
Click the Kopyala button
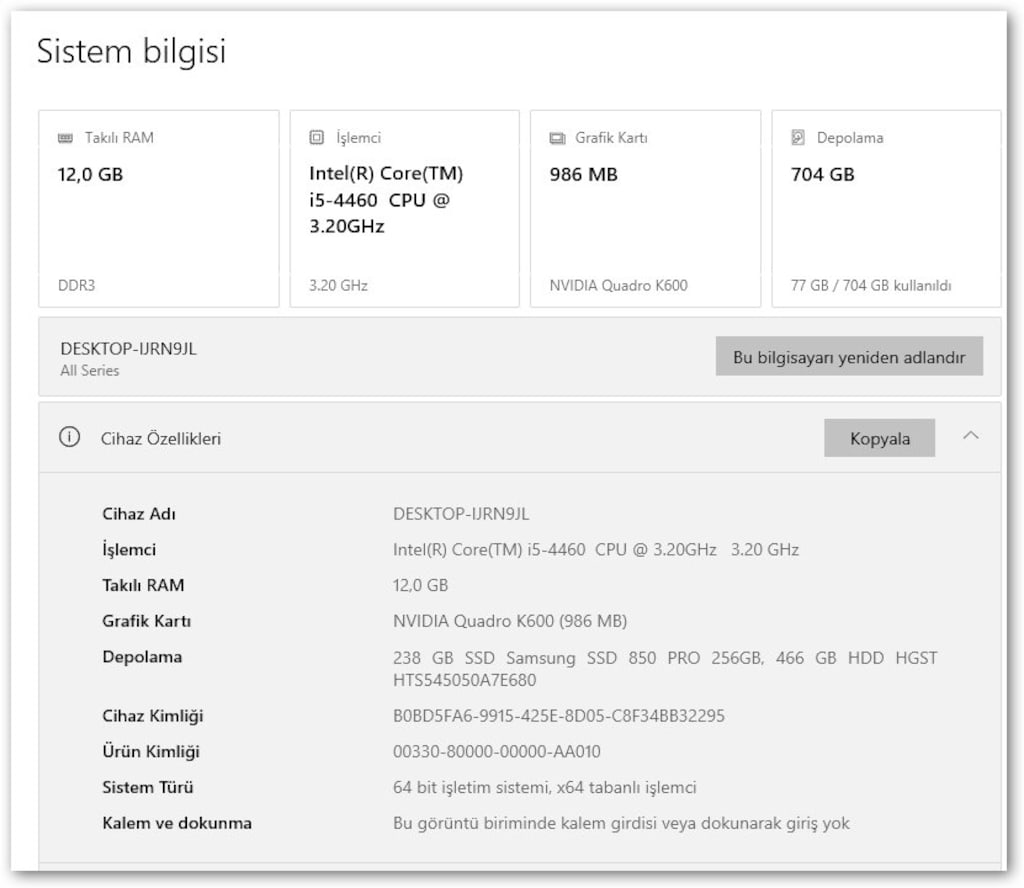point(880,438)
